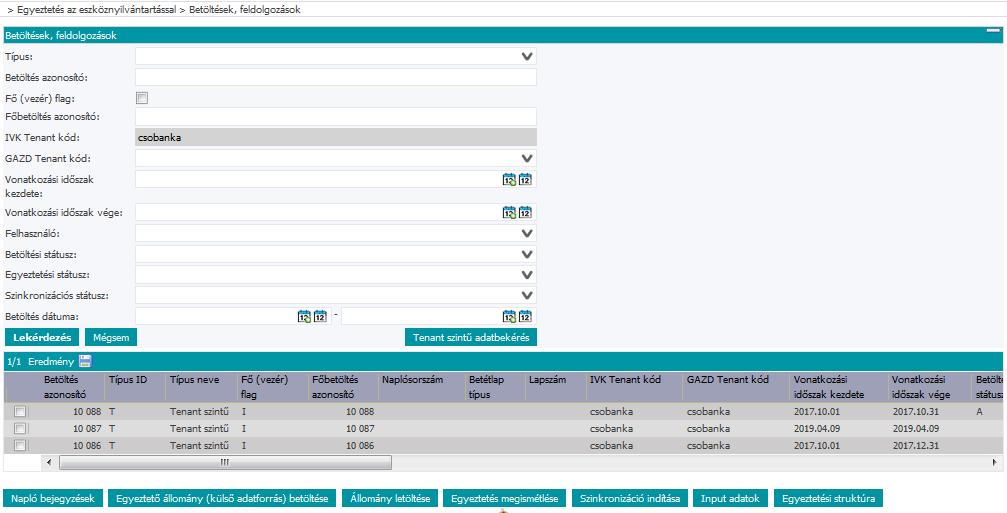Click status cell A in row 10 088
Image resolution: width=1007 pixels, height=513 pixels.
[x=979, y=412]
